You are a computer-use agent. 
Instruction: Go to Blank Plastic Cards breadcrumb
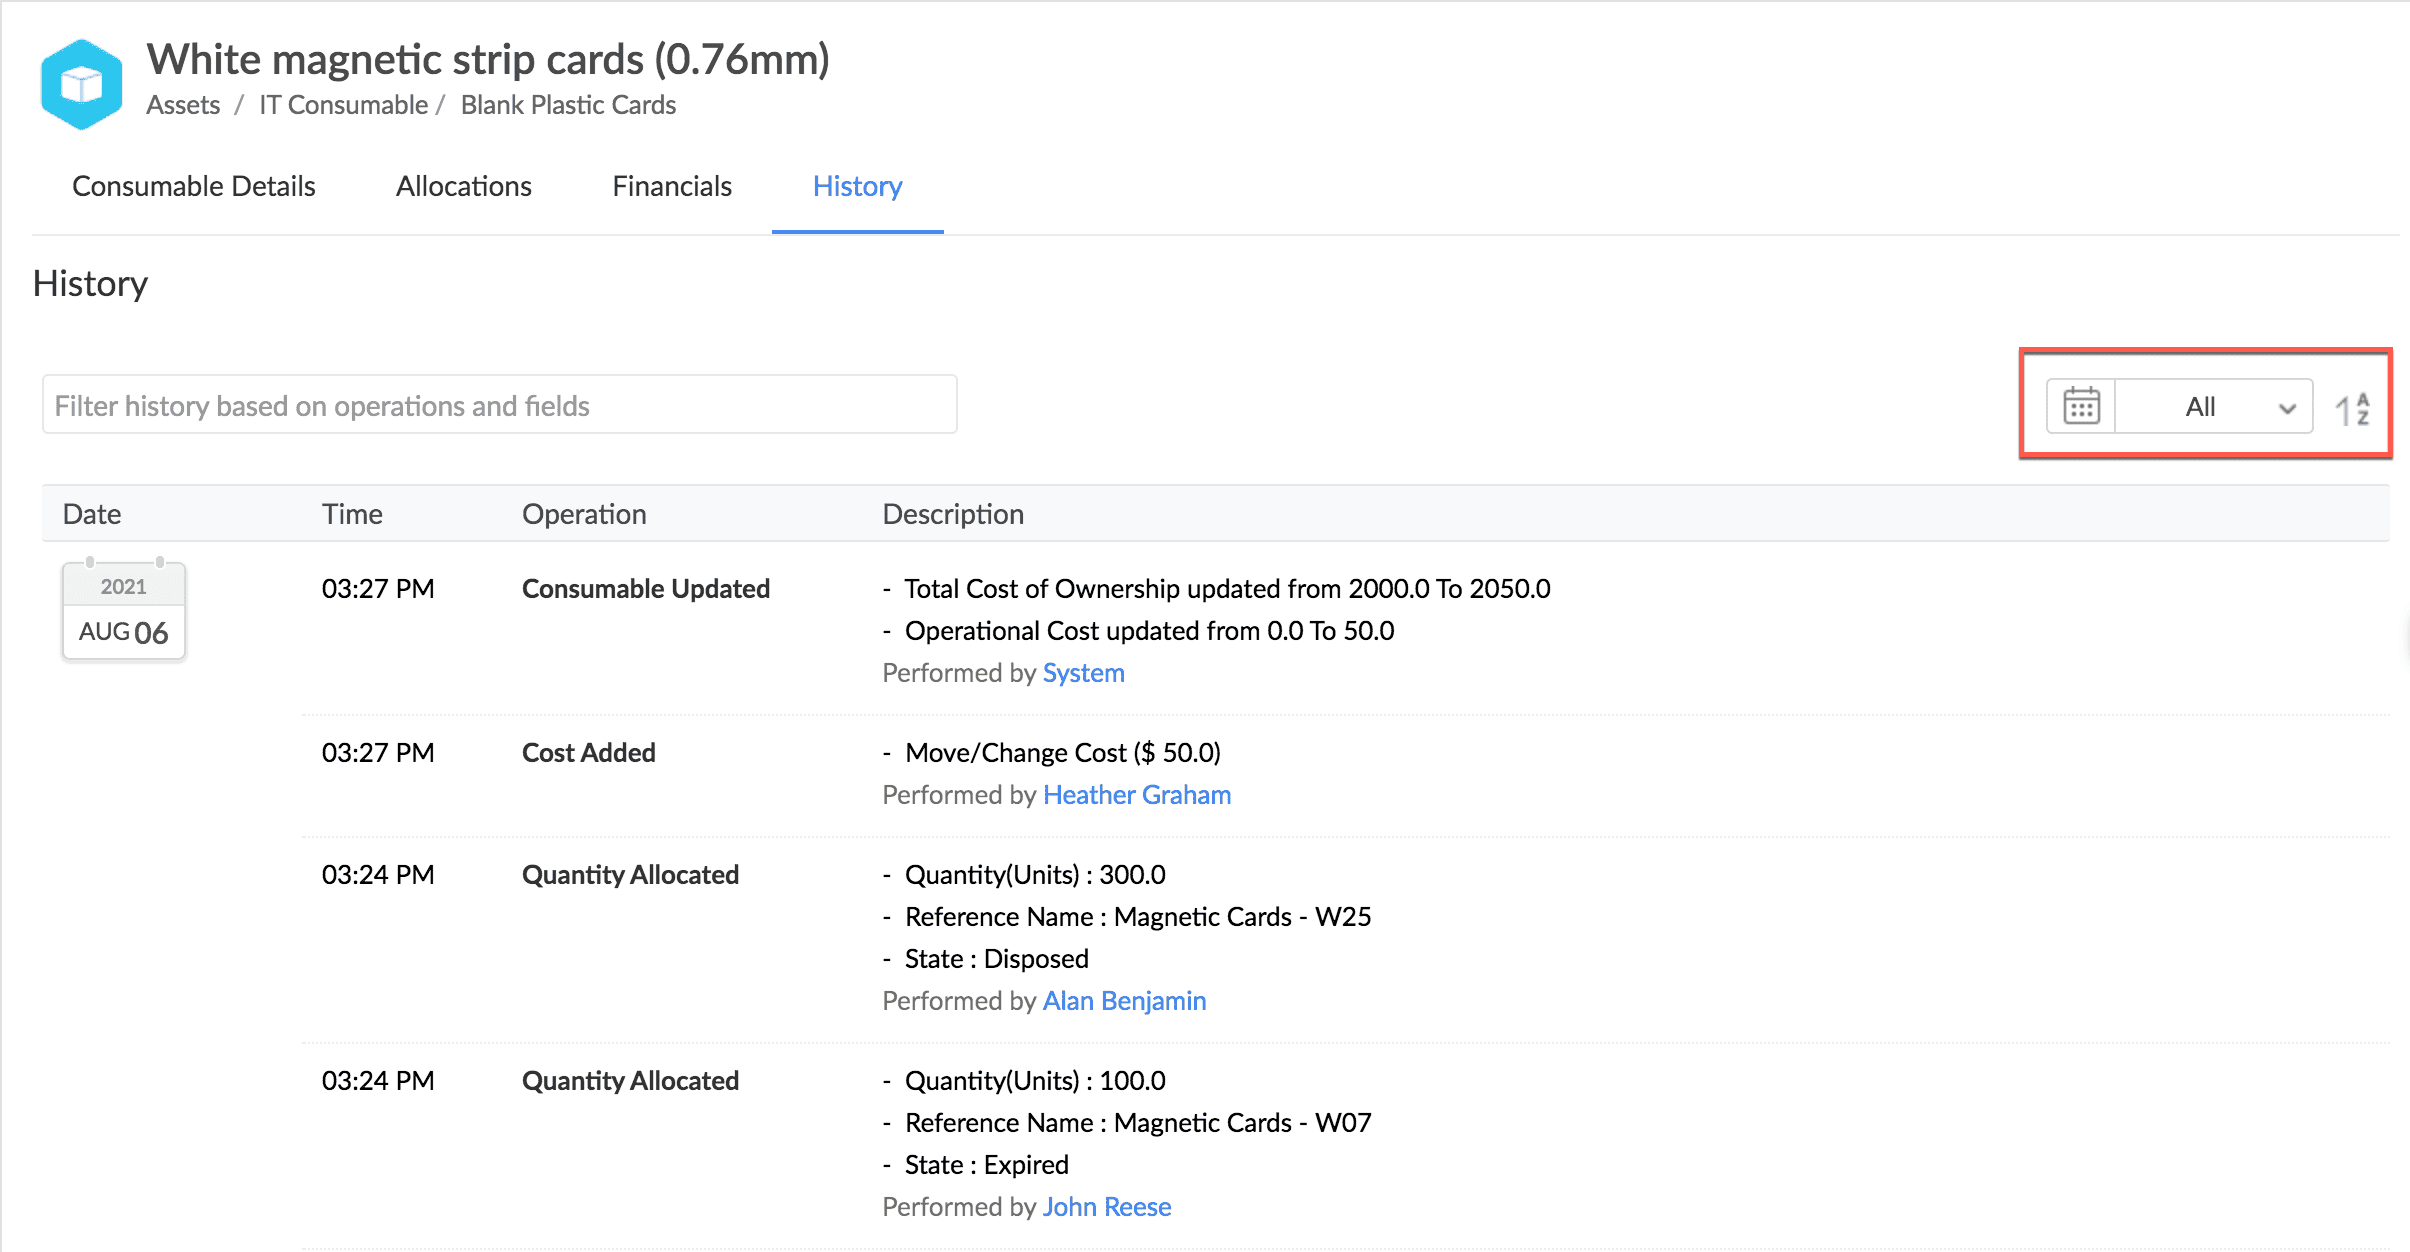[x=568, y=105]
